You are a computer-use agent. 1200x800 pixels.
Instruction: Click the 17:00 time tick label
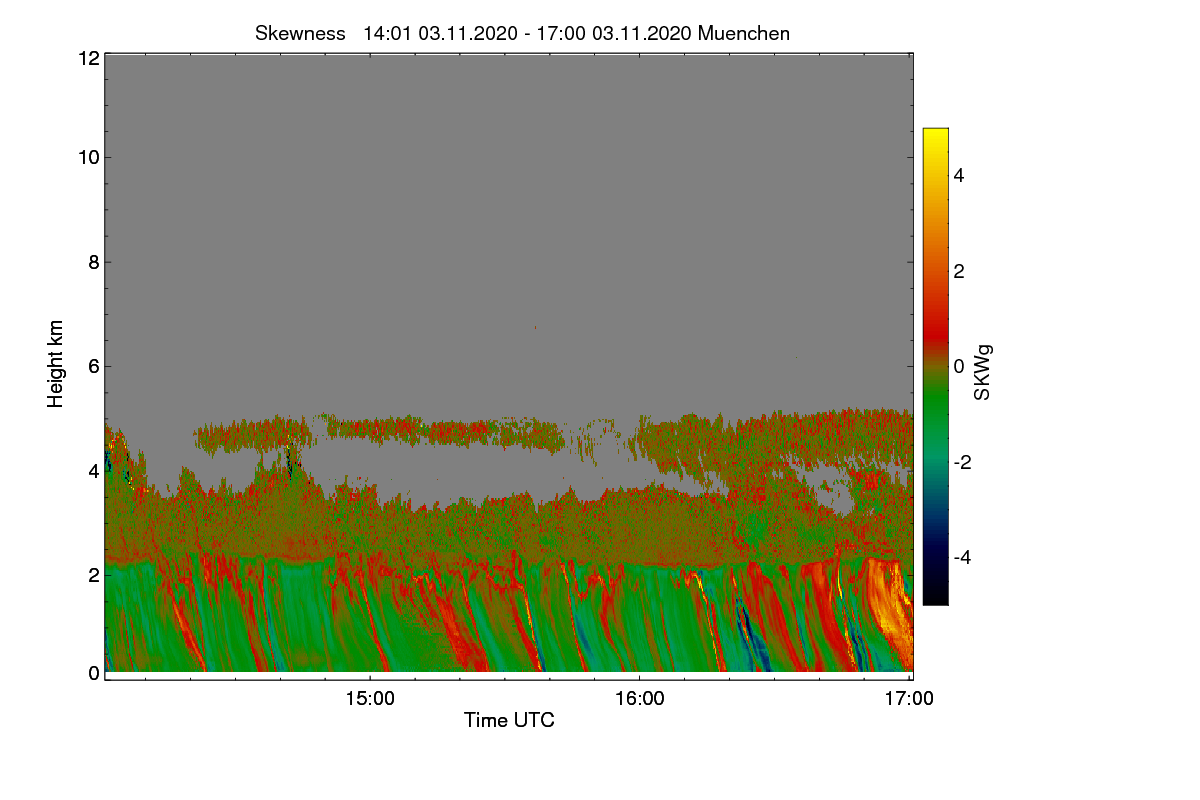coord(910,699)
